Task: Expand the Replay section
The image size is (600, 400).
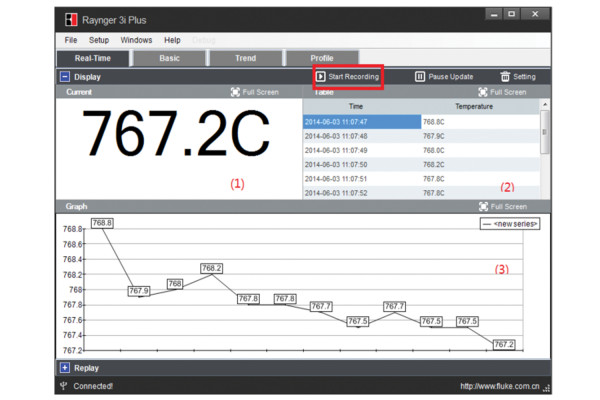Action: pos(64,368)
